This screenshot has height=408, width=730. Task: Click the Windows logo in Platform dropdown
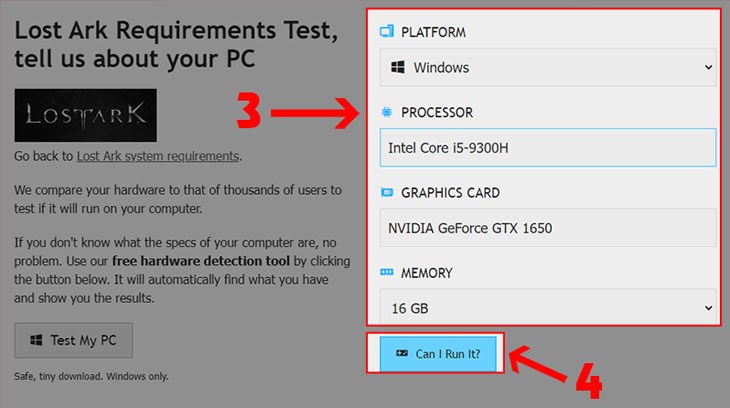click(398, 68)
